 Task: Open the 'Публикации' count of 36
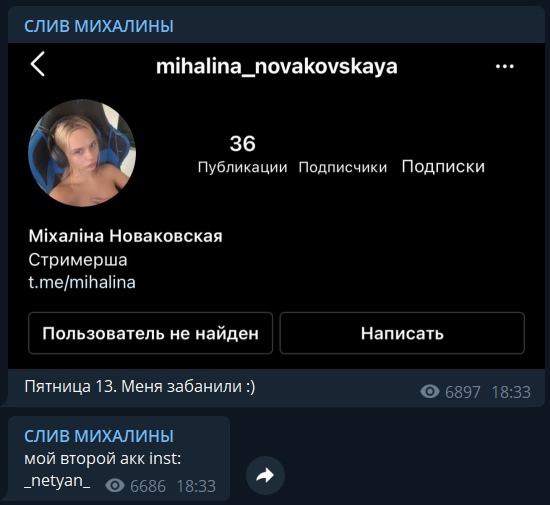(x=242, y=154)
